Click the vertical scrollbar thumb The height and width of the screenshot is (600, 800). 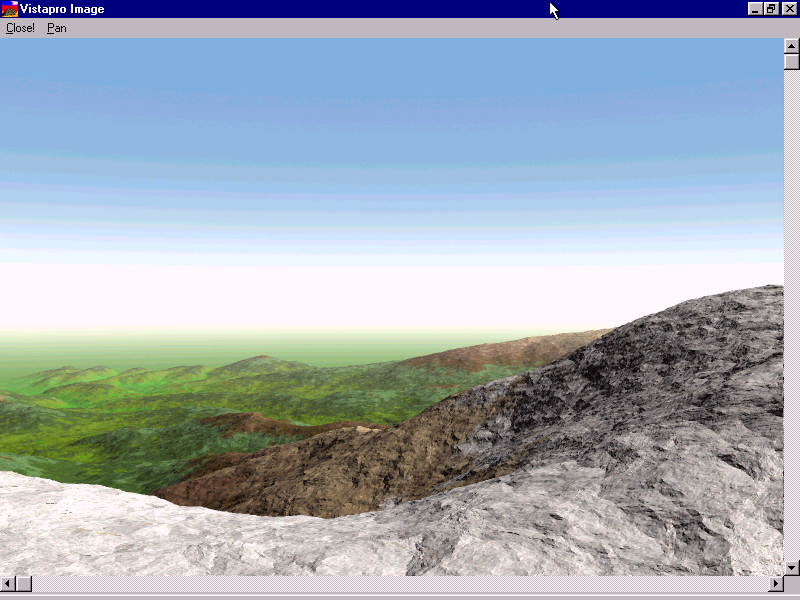791,62
